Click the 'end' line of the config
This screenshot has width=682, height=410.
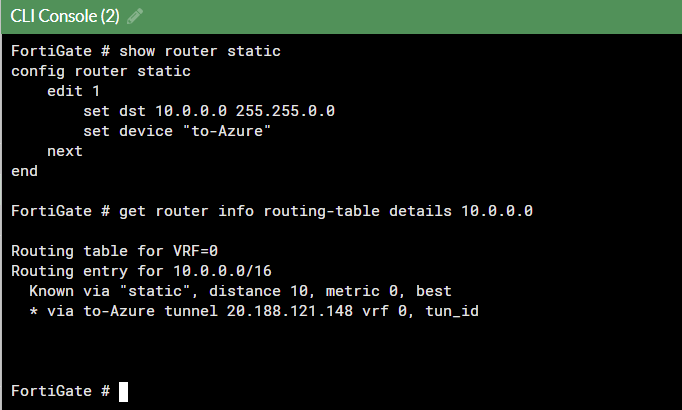(x=25, y=171)
